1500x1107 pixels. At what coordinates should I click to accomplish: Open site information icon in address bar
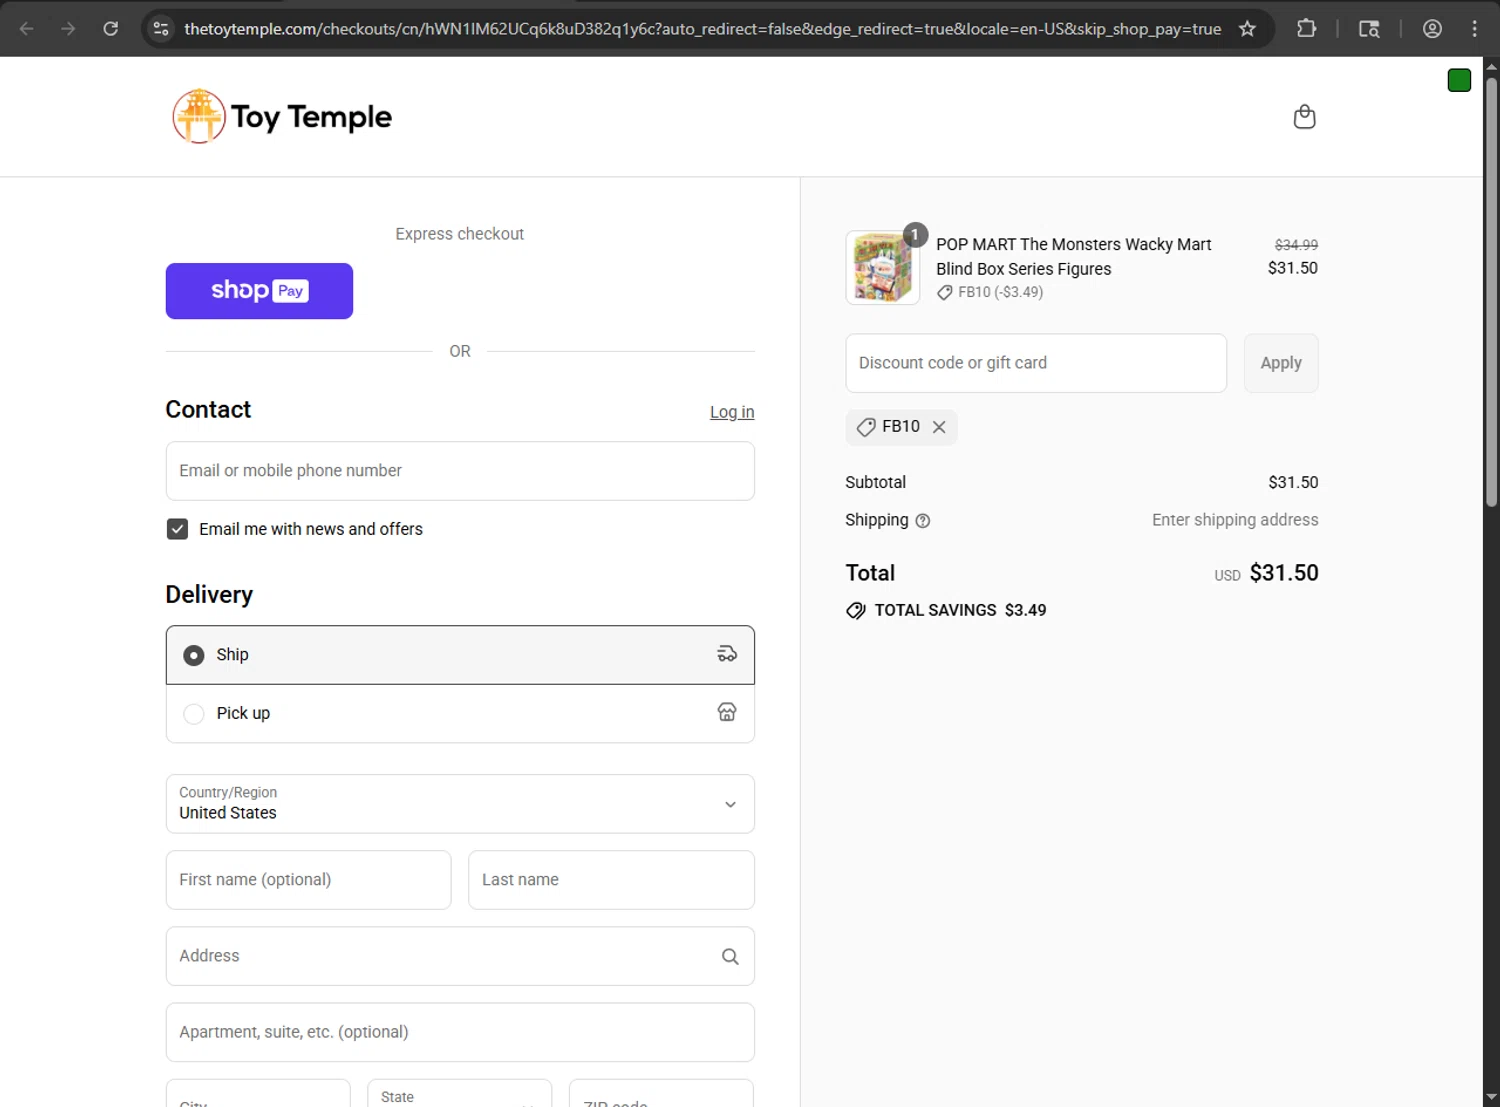click(160, 28)
